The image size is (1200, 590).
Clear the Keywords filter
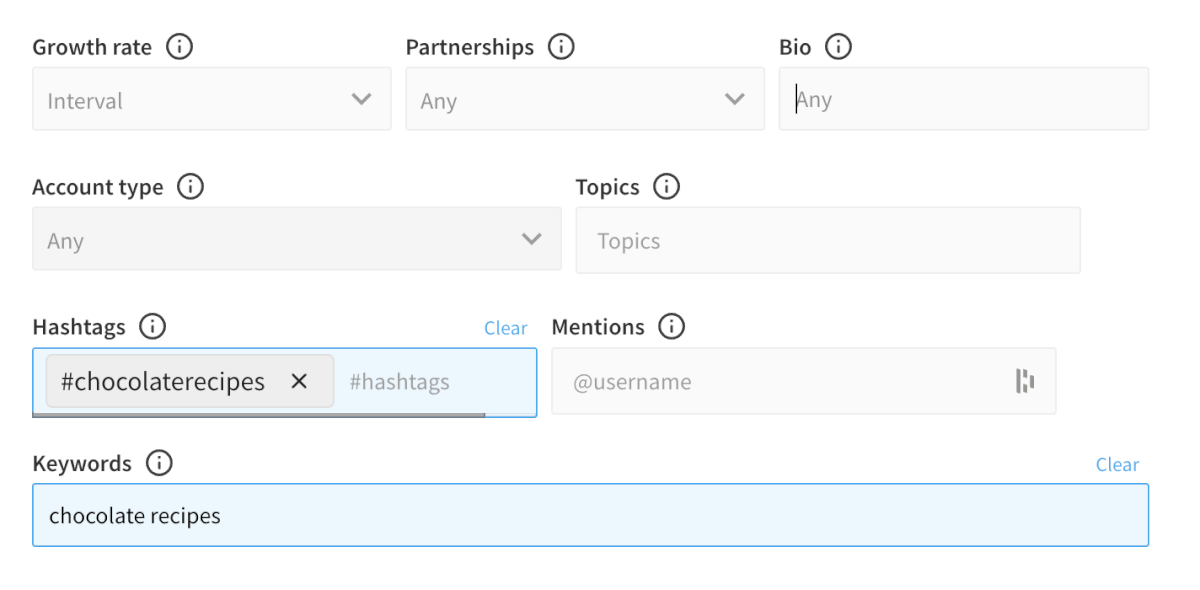[1117, 464]
